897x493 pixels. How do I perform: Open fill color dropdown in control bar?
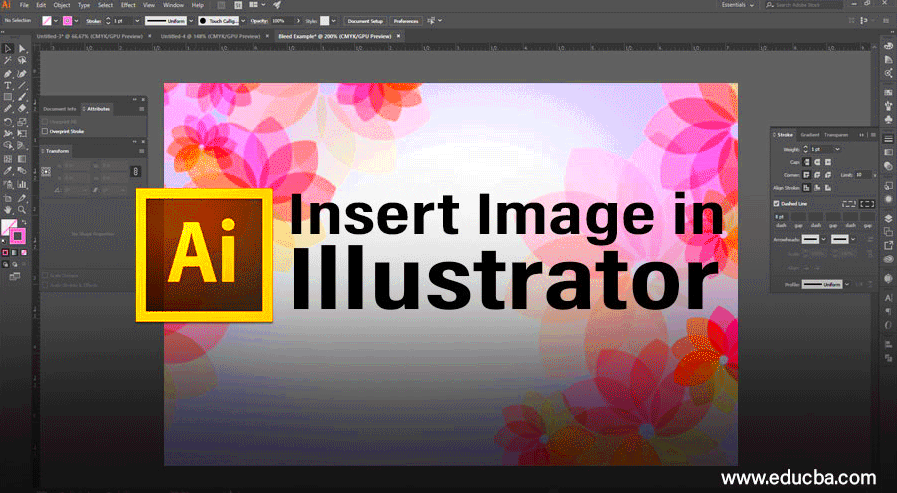(55, 21)
